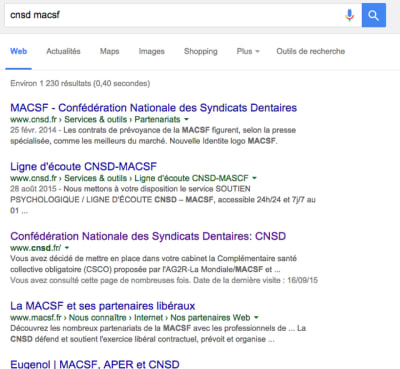
Task: Click the snippet dated 28 août 2015
Action: (x=163, y=200)
